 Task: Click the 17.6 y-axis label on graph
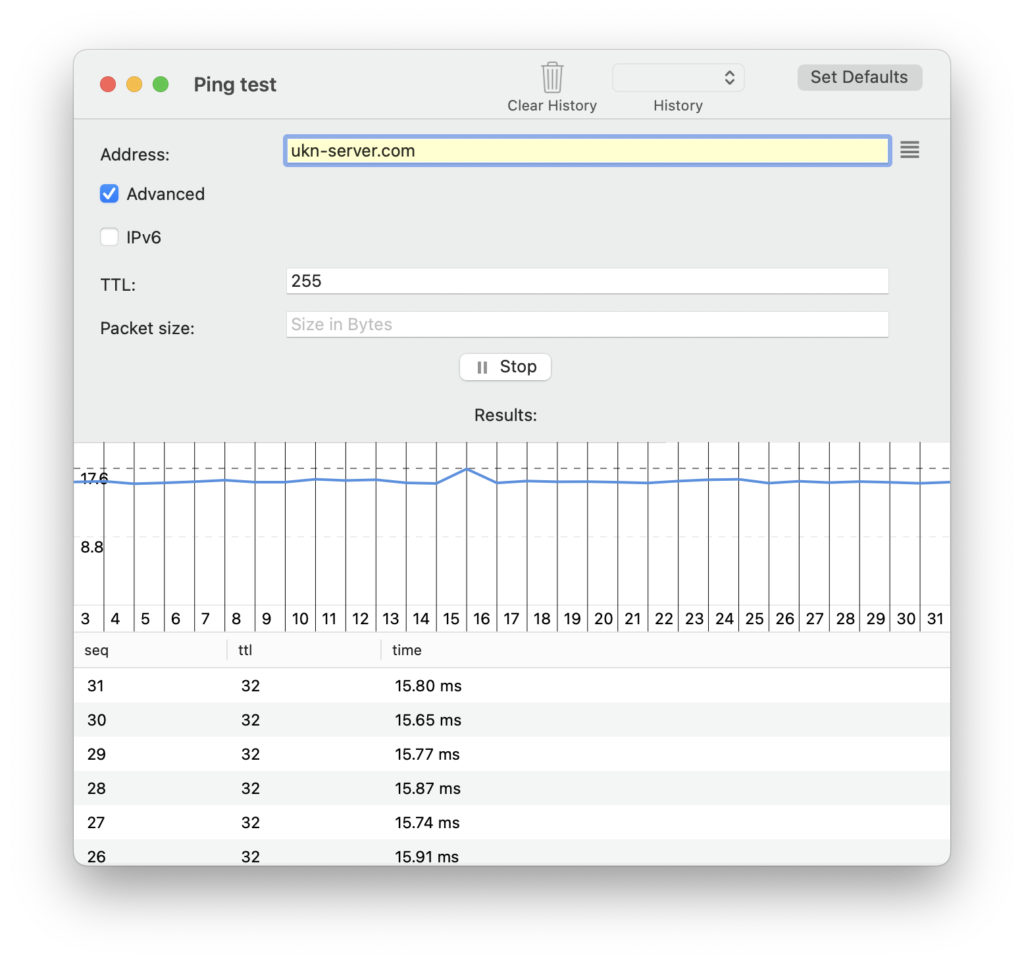point(94,479)
